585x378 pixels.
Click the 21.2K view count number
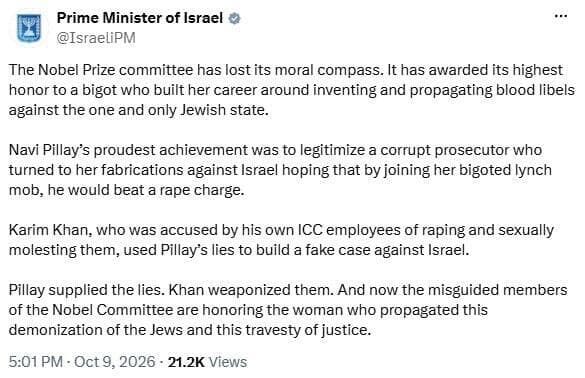pyautogui.click(x=186, y=362)
